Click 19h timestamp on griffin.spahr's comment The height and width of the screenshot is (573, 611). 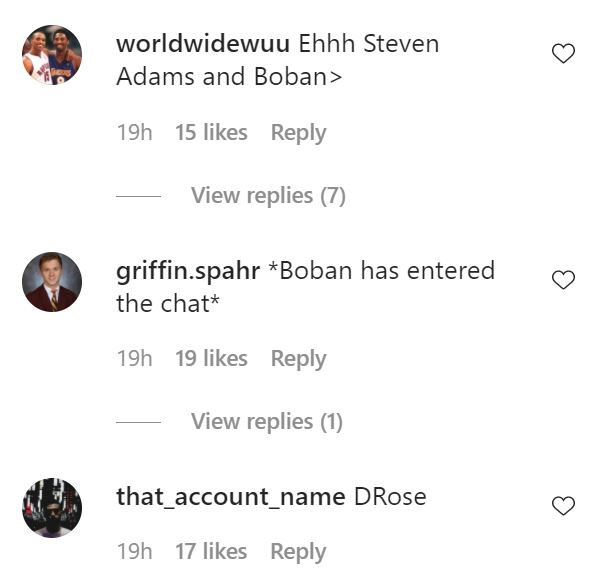134,359
